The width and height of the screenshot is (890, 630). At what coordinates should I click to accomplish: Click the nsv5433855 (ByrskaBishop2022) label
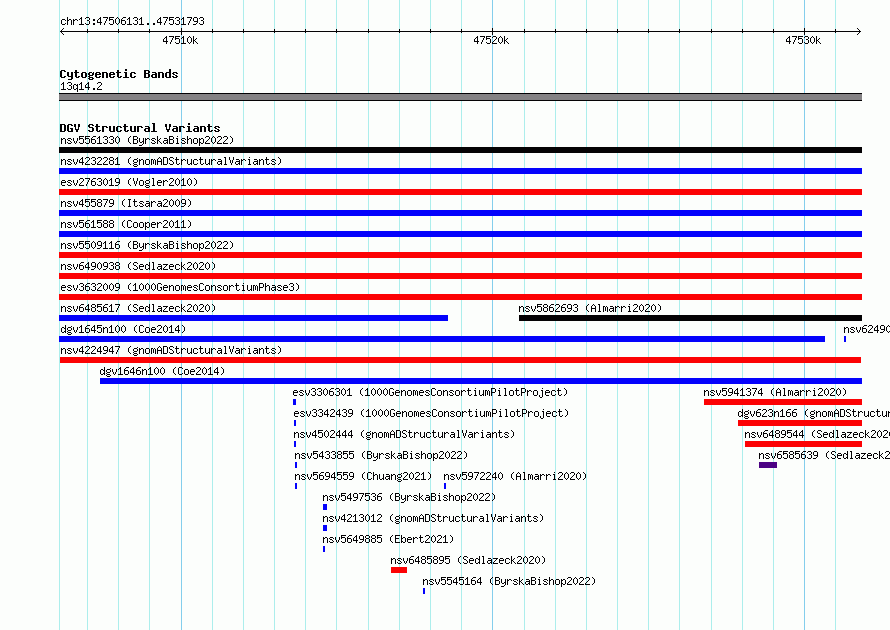(x=381, y=455)
